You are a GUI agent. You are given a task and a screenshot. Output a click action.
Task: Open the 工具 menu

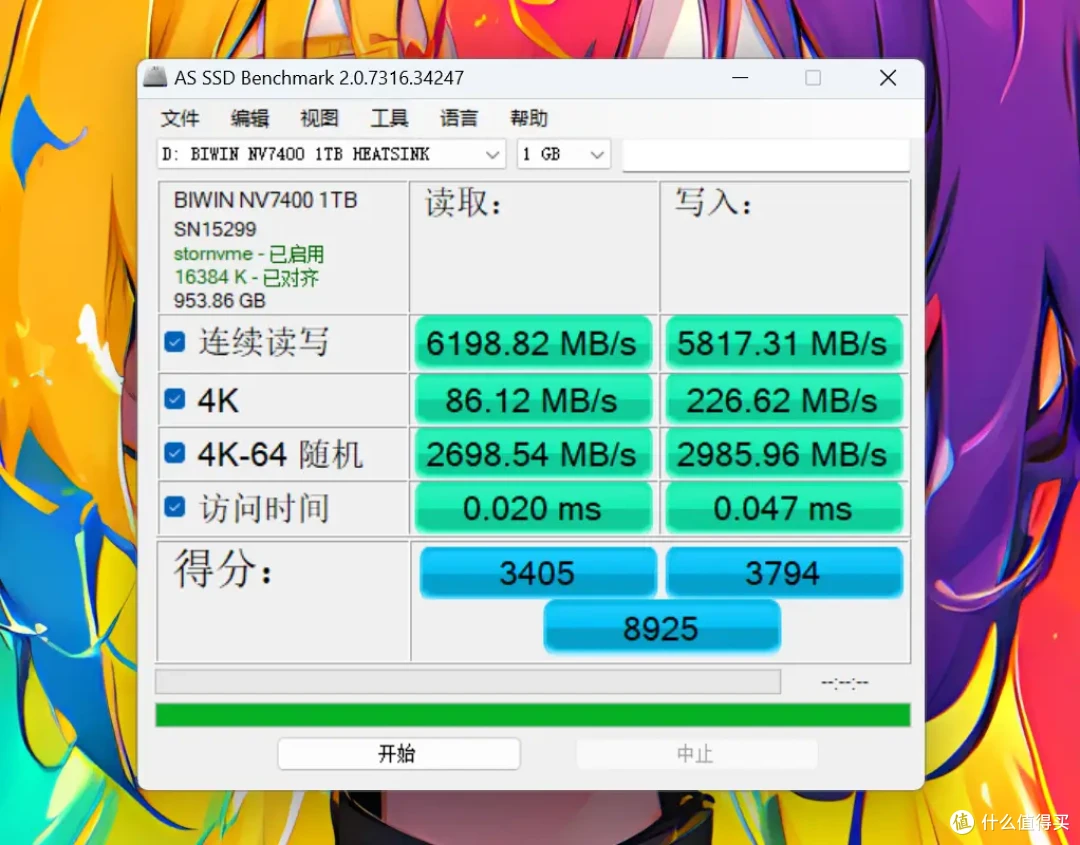coord(389,118)
